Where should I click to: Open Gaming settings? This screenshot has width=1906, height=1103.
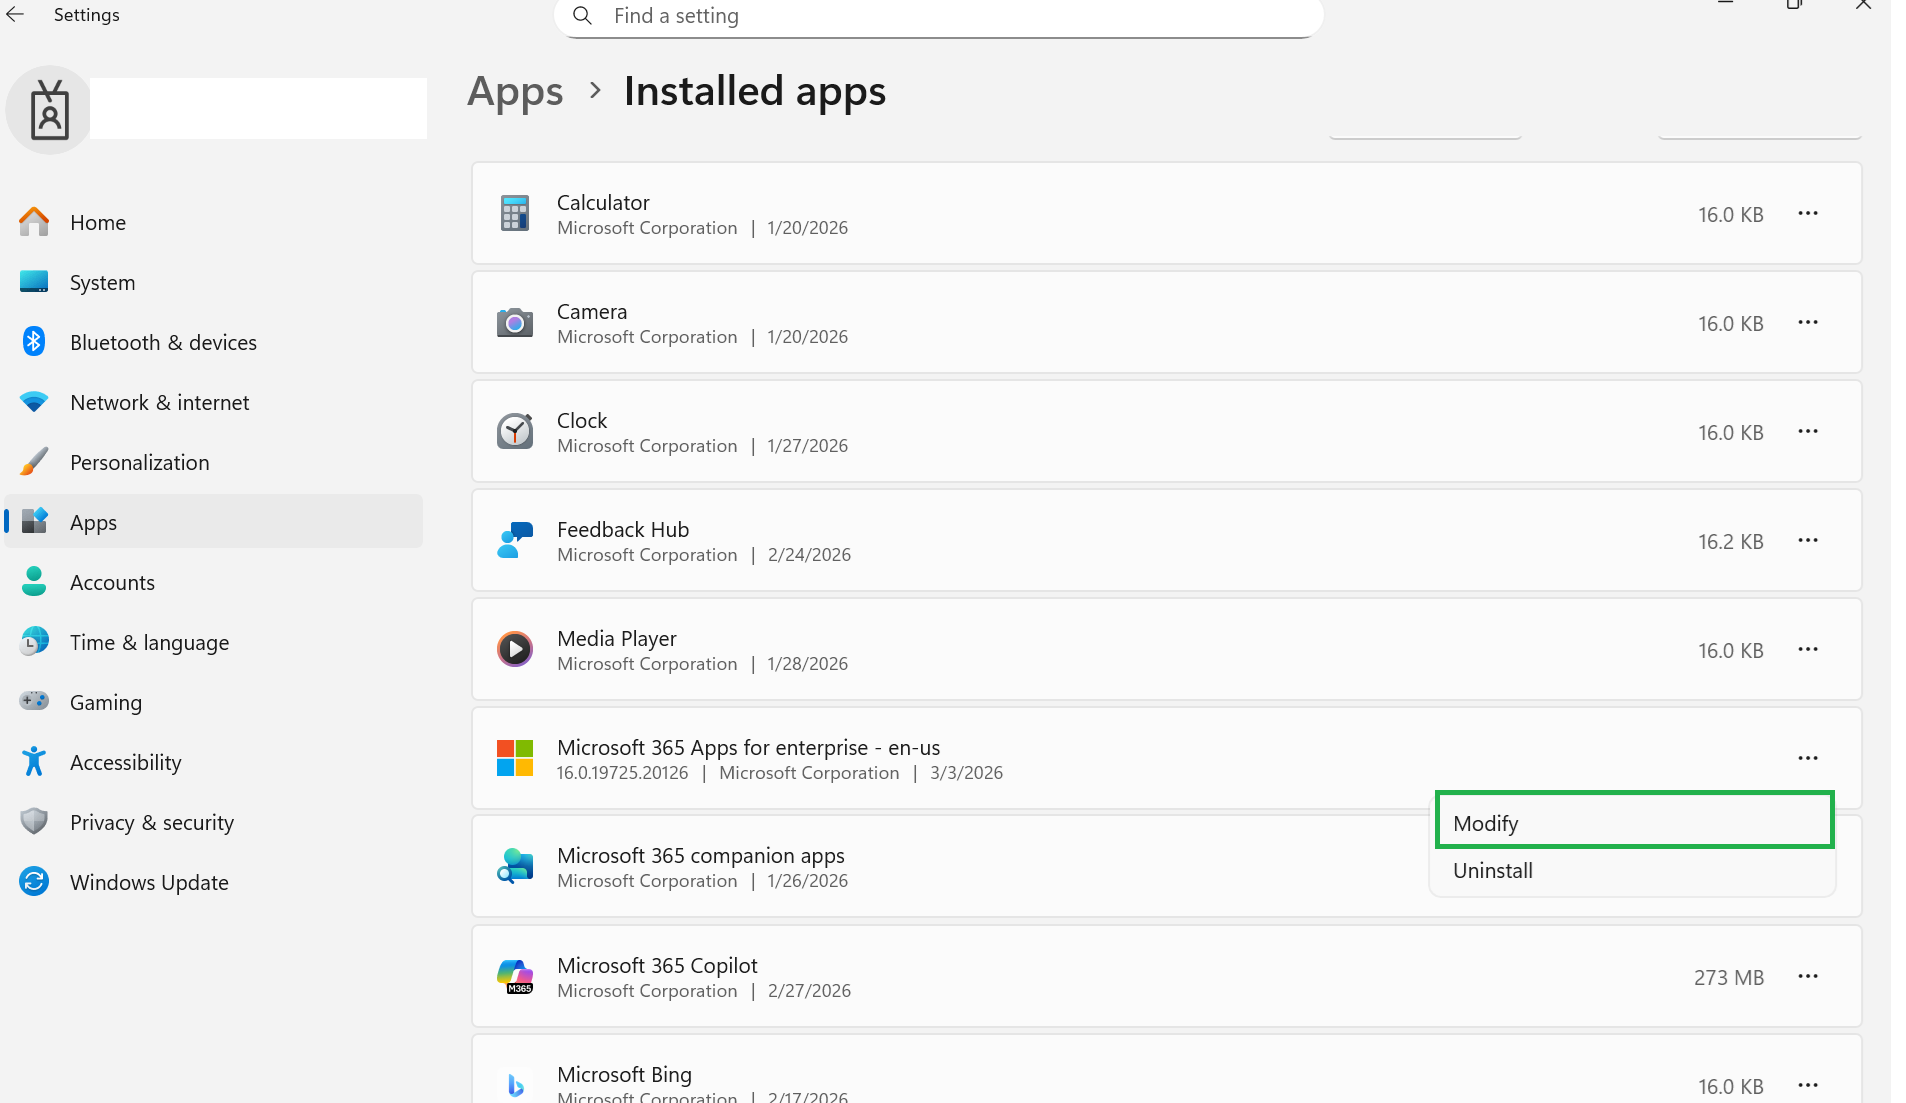[x=106, y=703]
